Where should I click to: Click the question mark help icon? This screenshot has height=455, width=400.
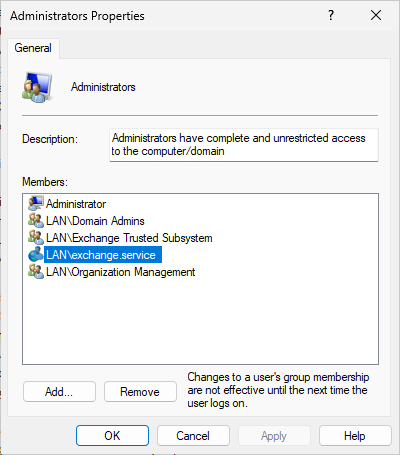pos(331,15)
